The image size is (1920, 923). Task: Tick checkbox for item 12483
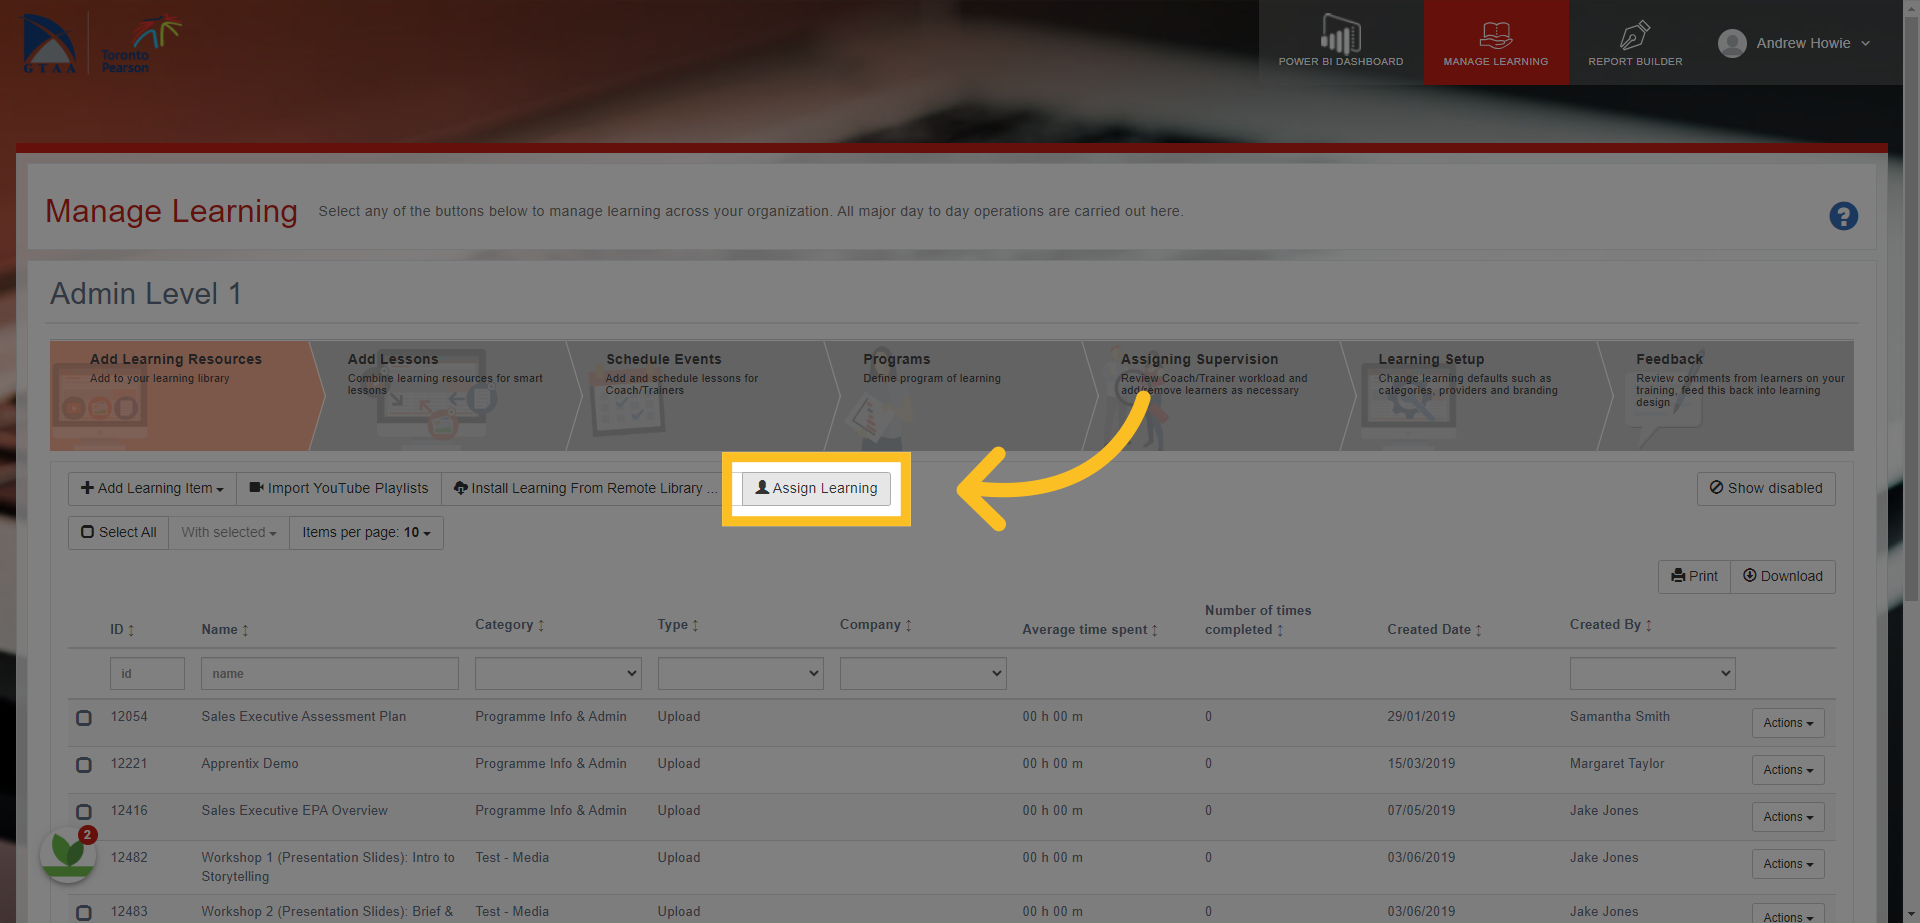84,913
